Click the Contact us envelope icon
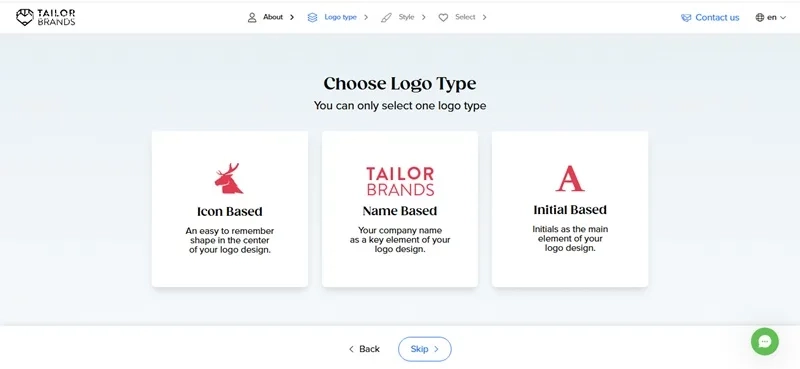Screen dimensions: 800x369 click(x=686, y=18)
